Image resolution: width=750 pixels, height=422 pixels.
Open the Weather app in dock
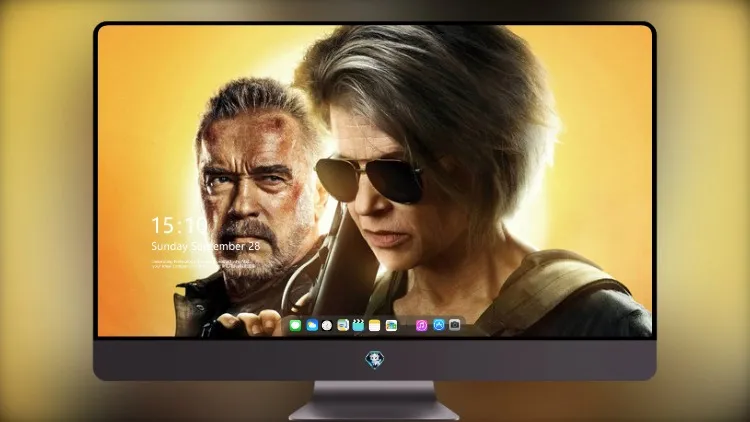click(312, 325)
